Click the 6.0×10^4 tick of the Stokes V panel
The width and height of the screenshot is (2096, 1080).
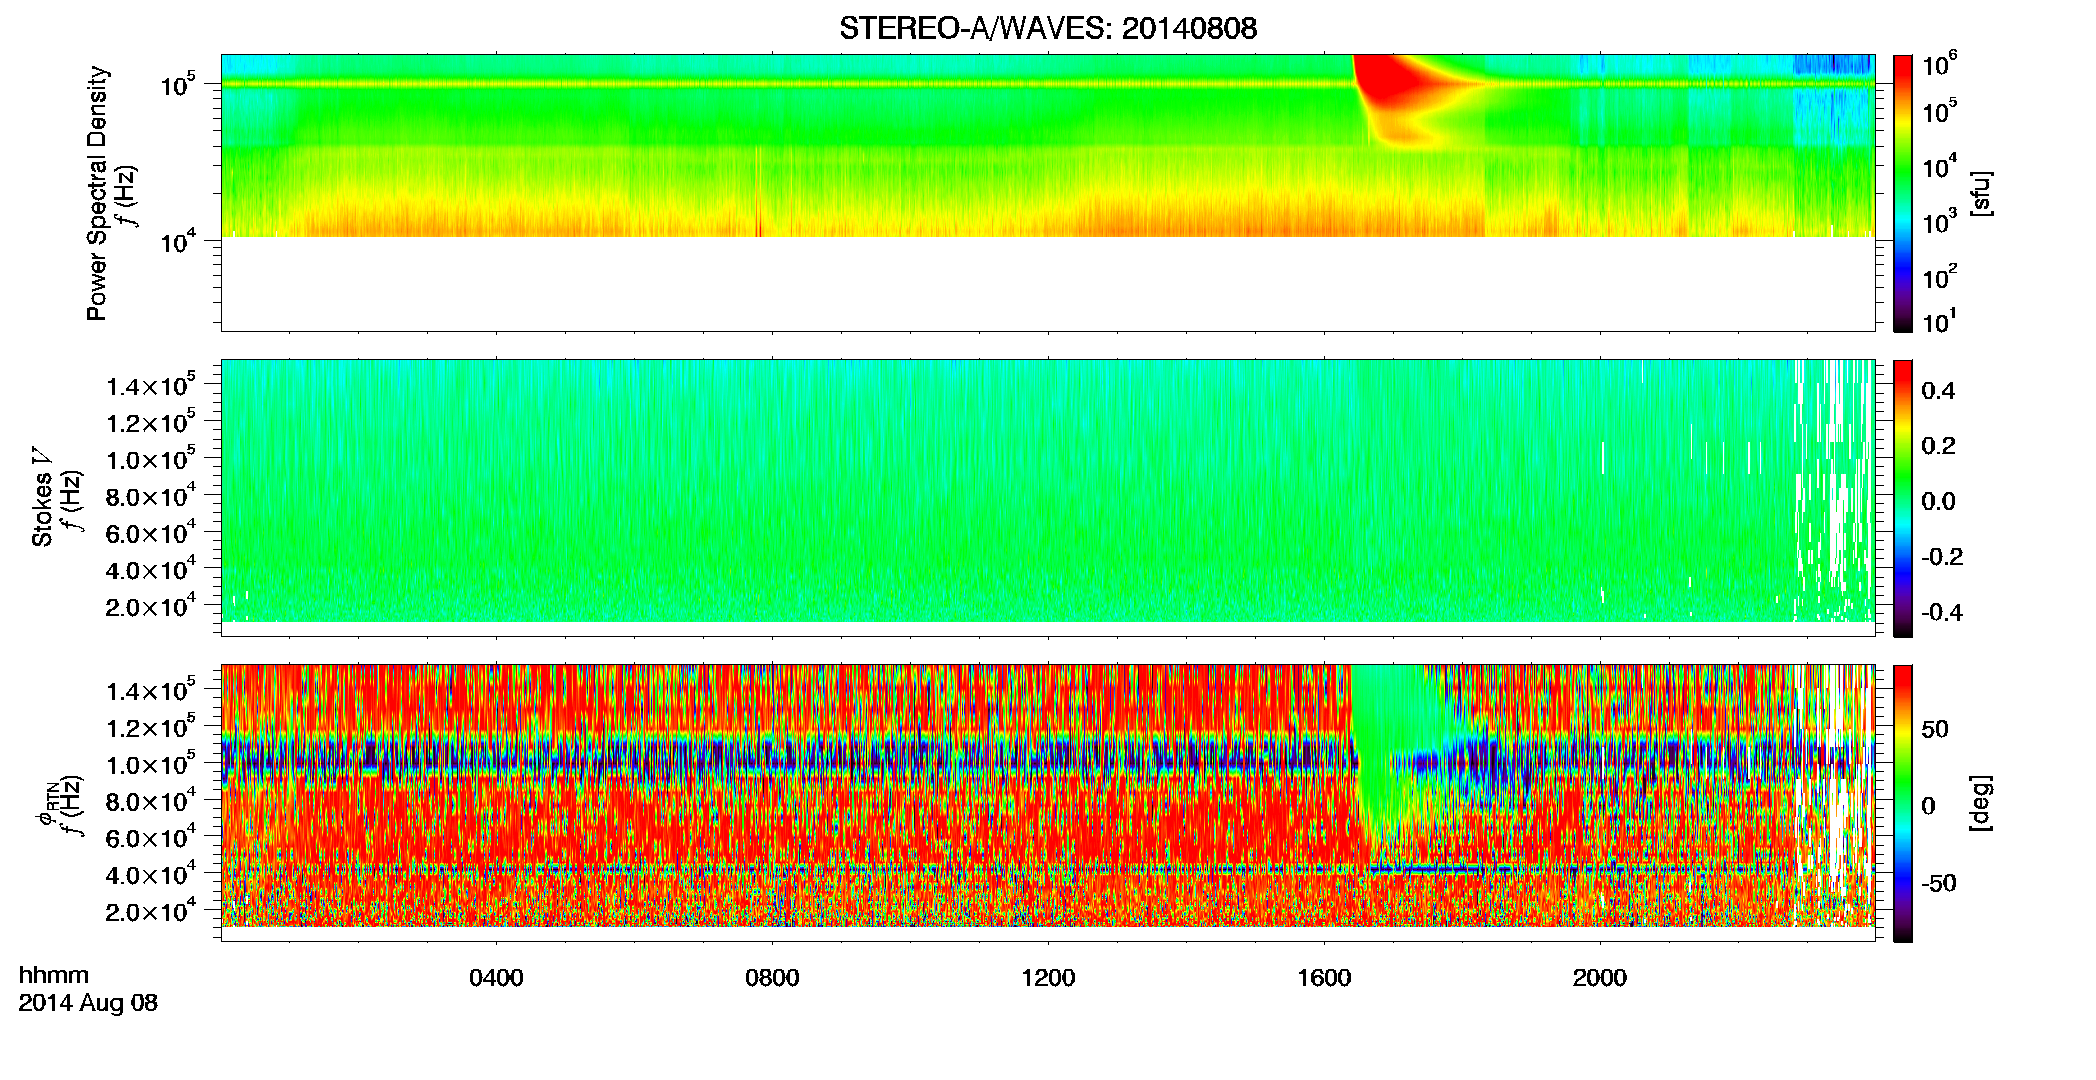152,533
